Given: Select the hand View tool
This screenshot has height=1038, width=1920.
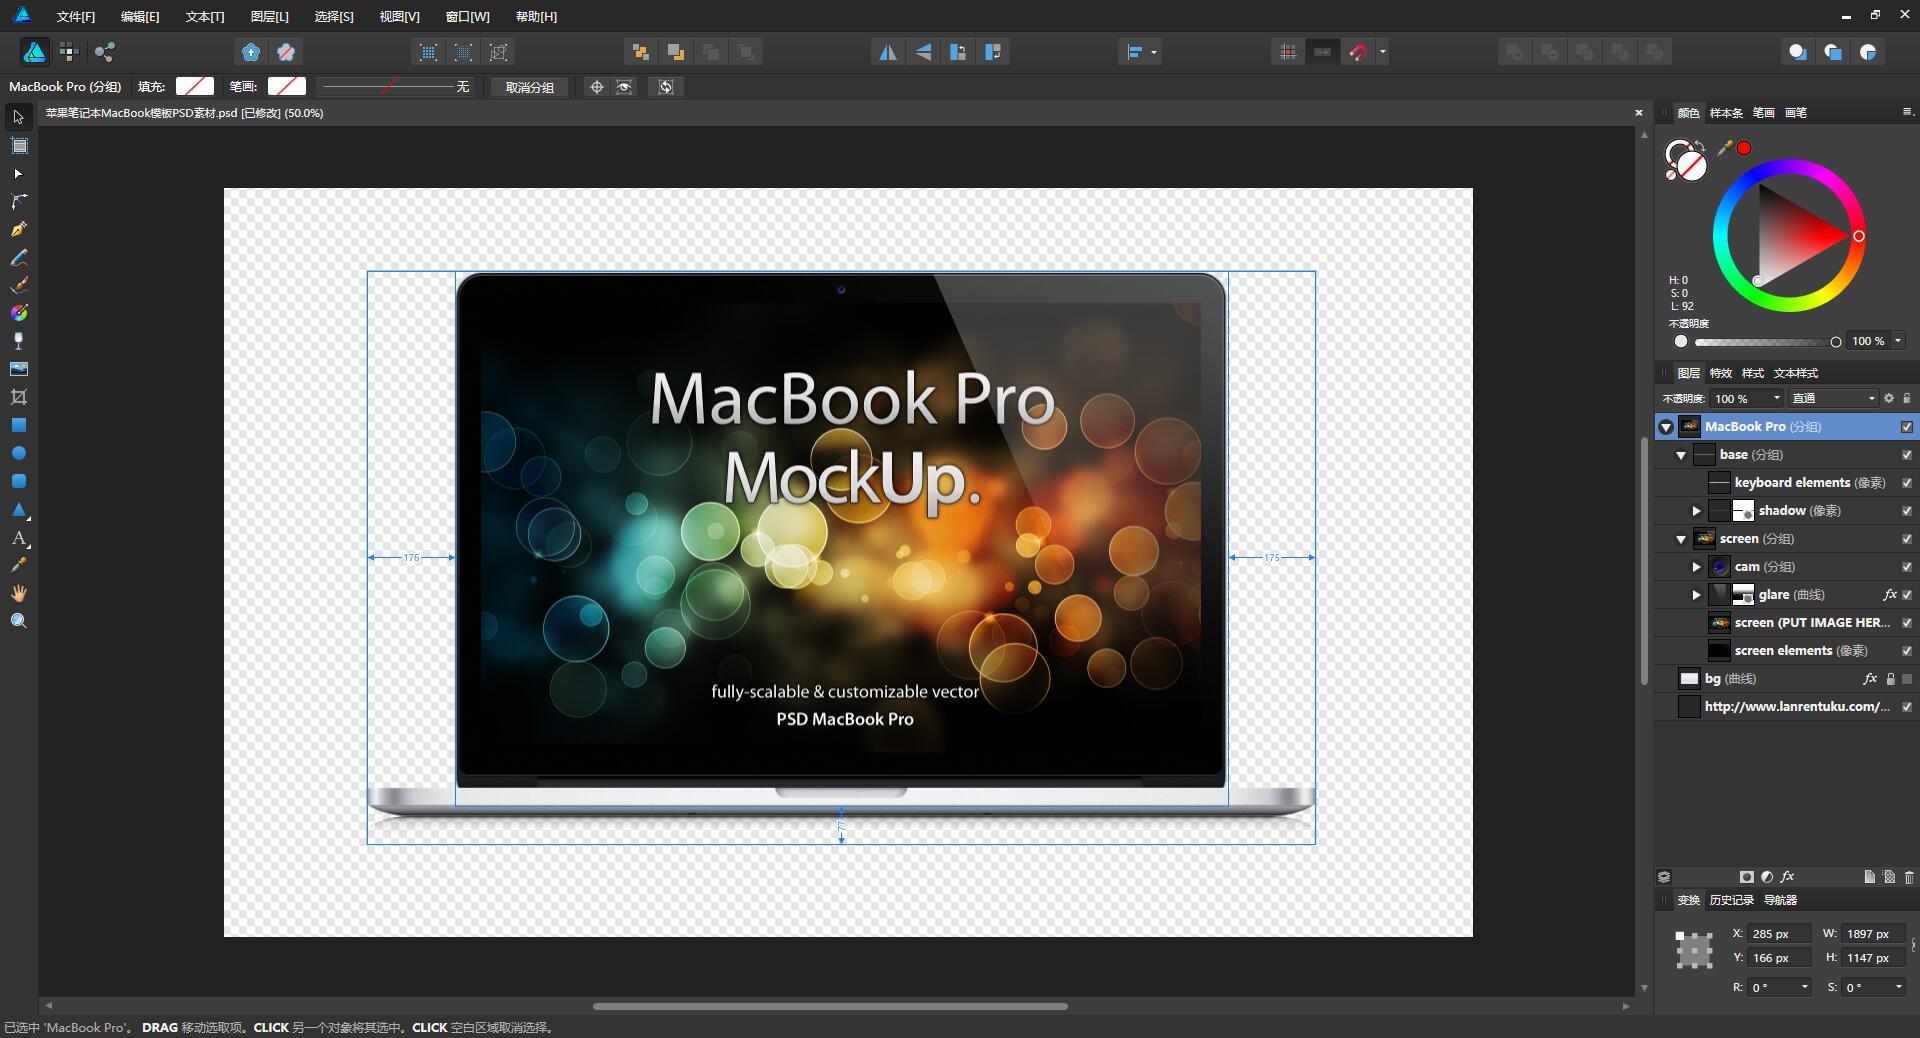Looking at the screenshot, I should click(x=18, y=593).
